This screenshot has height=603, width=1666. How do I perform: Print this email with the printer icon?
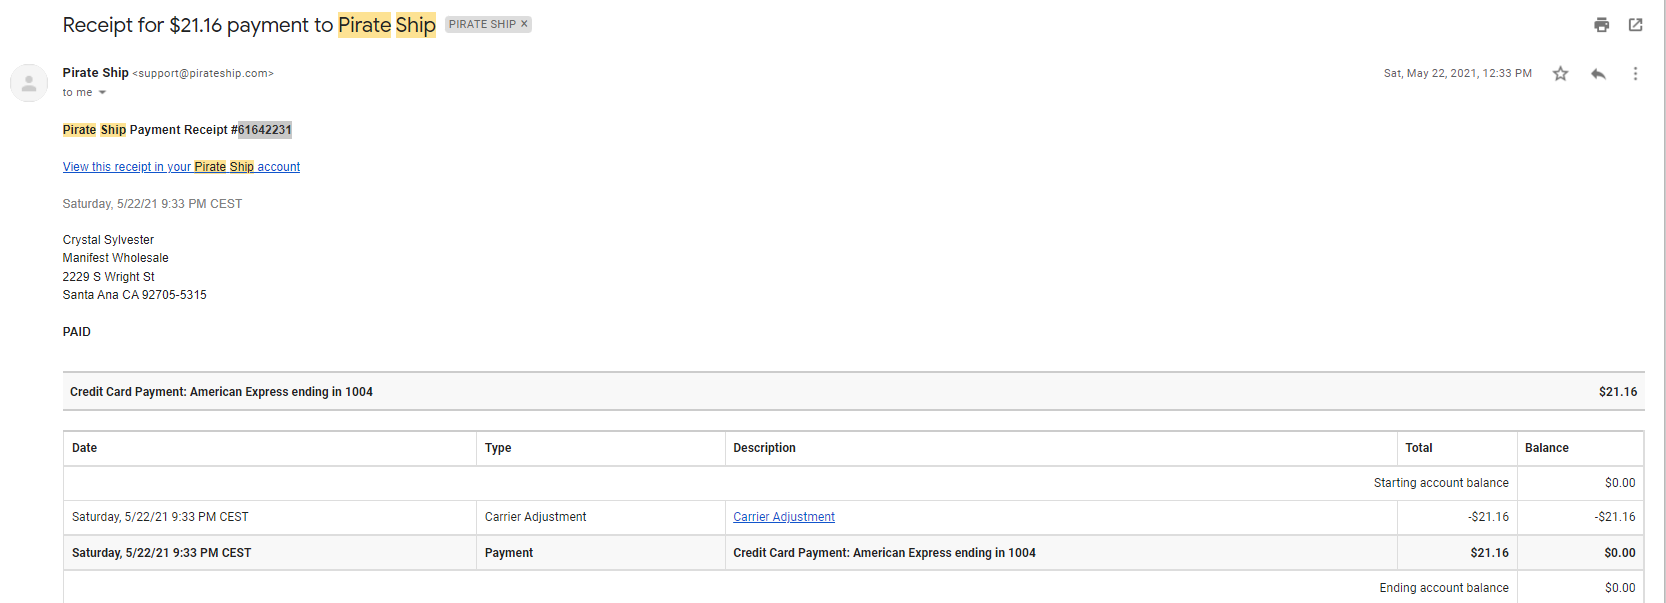pyautogui.click(x=1601, y=25)
